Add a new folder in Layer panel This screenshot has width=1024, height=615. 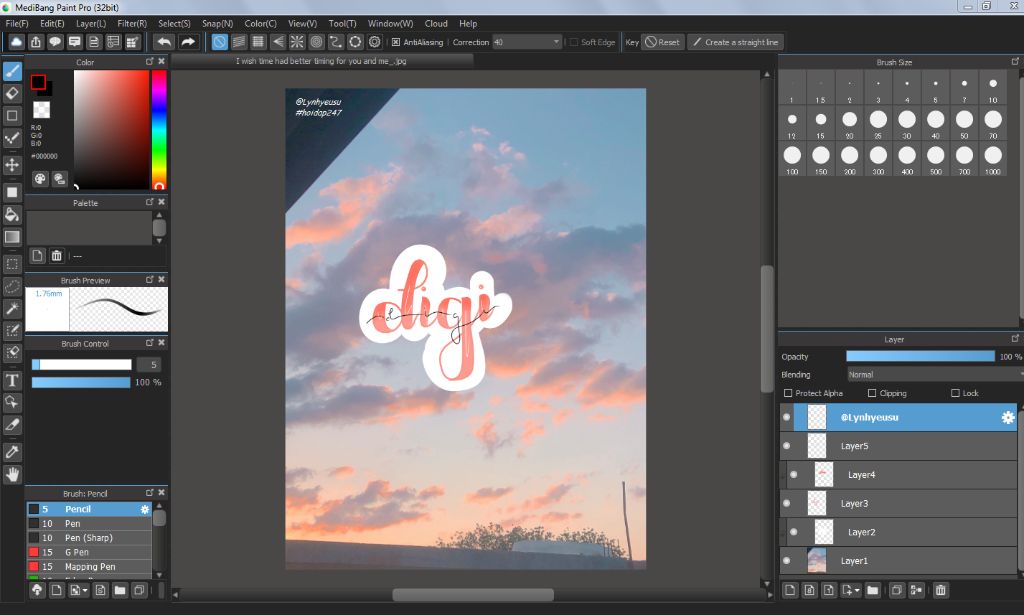(x=872, y=590)
